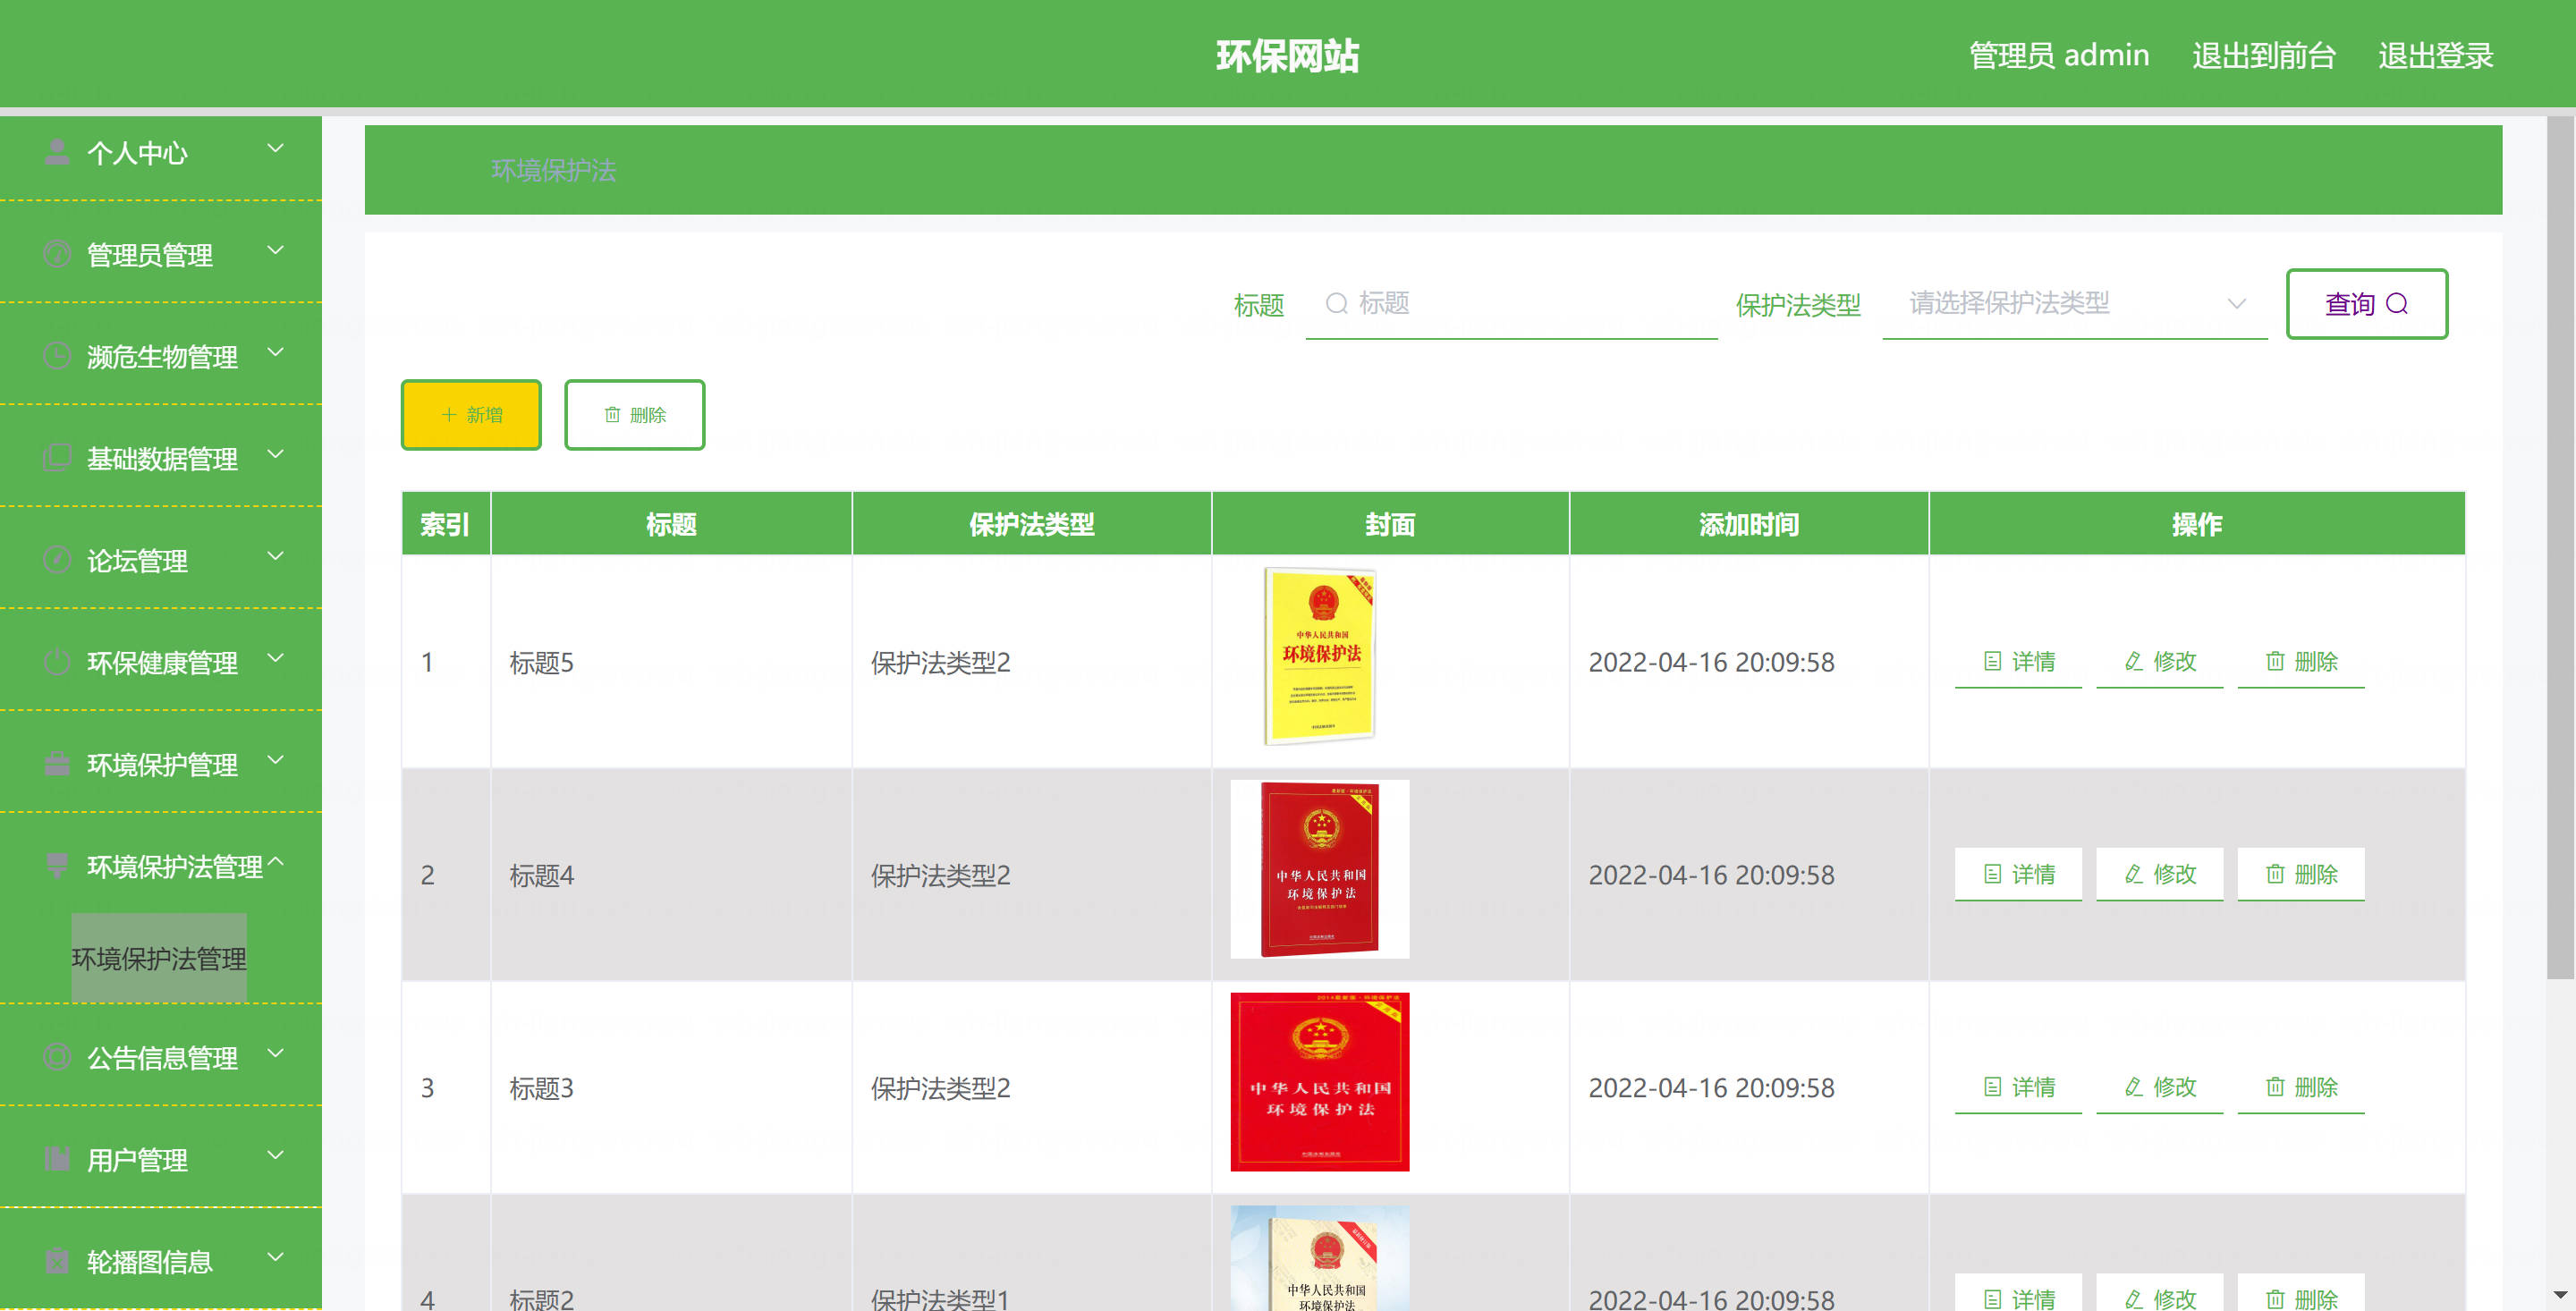Screen dimensions: 2576x1311
Task: Click the 论坛管理 compass icon
Action: (57, 560)
